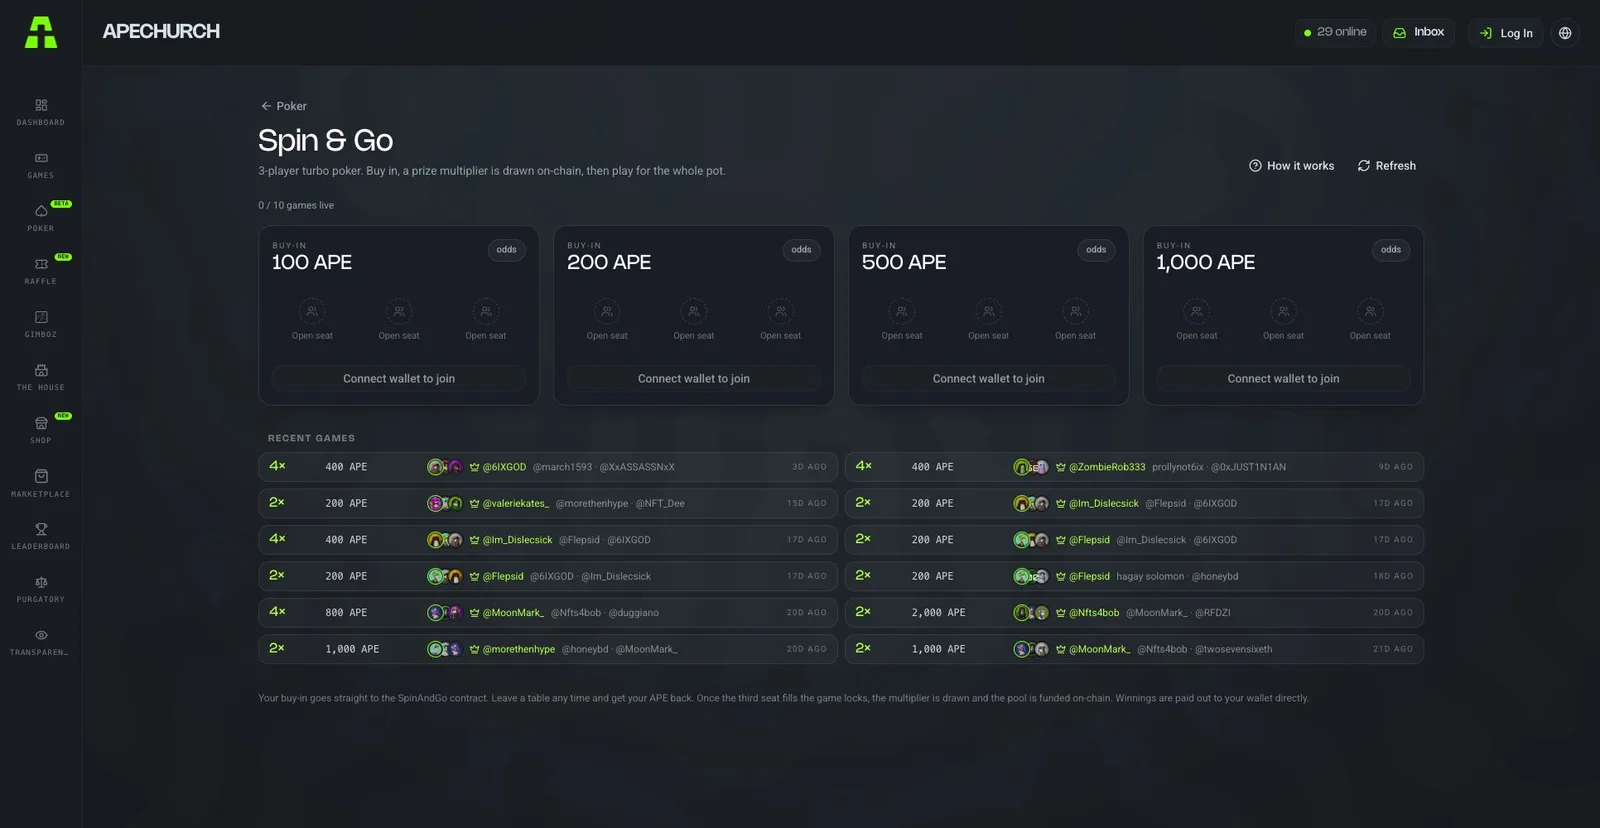Click the APECHURCH brand title
This screenshot has height=828, width=1600.
(x=161, y=32)
